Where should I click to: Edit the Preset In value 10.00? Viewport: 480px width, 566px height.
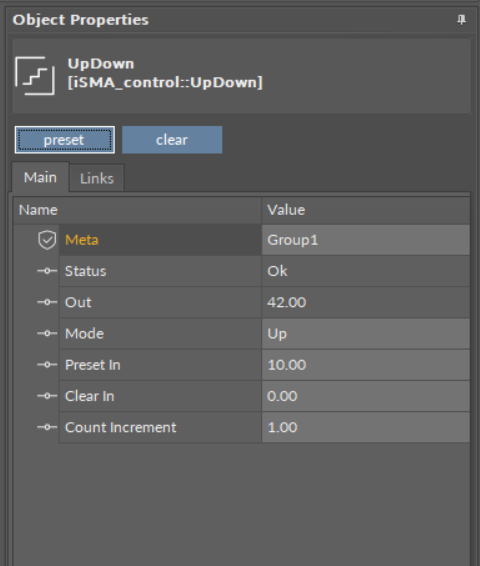366,365
